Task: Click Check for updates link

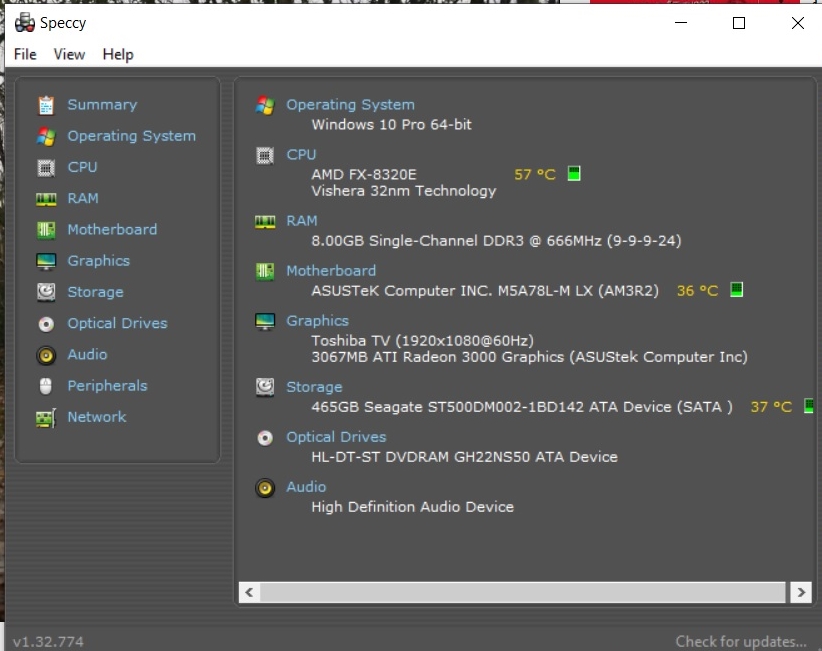Action: (x=741, y=642)
